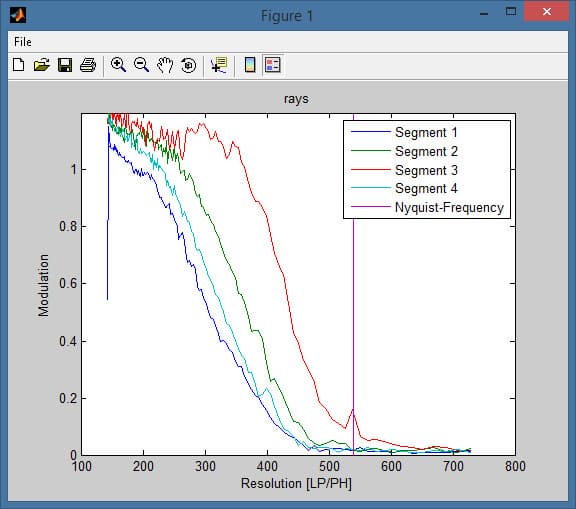Activate the Rotate 3D tool
This screenshot has width=576, height=509.
coord(188,65)
